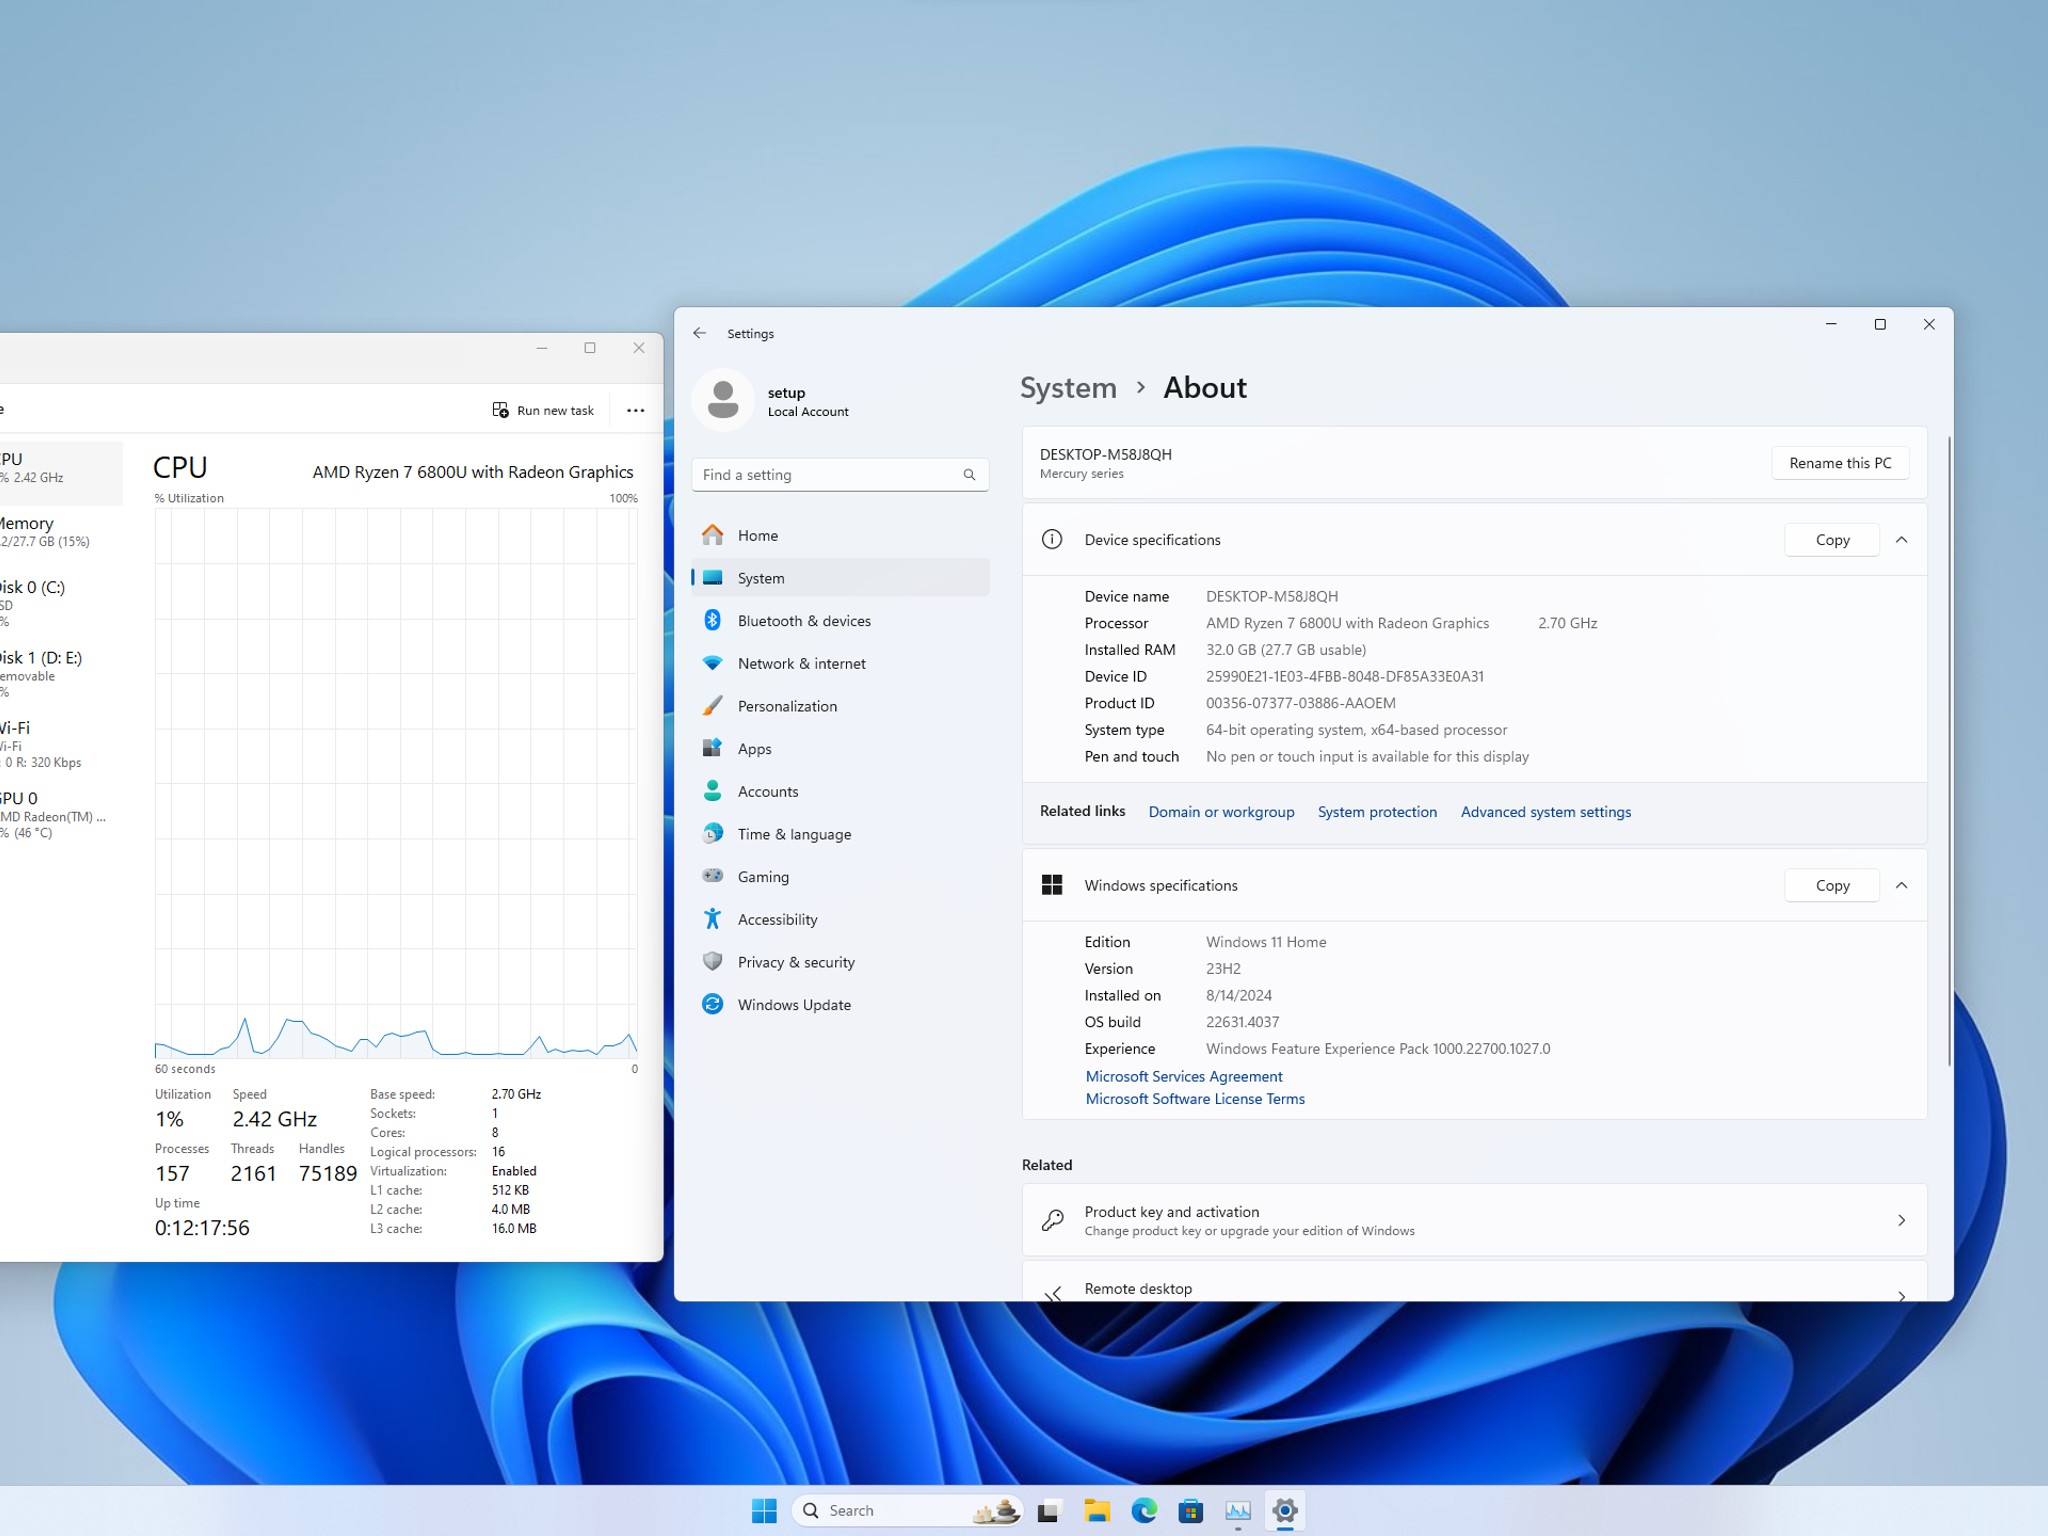Screen dimensions: 2048x1536
Task: Copy the Windows specifications
Action: point(1832,886)
